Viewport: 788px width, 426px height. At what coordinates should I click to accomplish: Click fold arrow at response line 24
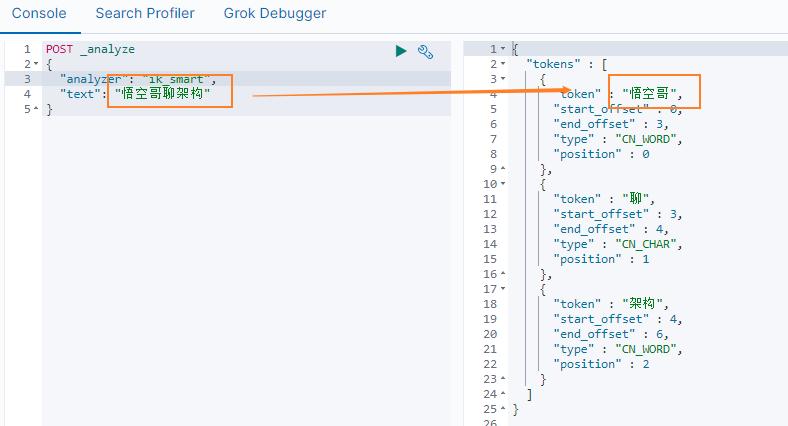tap(503, 394)
